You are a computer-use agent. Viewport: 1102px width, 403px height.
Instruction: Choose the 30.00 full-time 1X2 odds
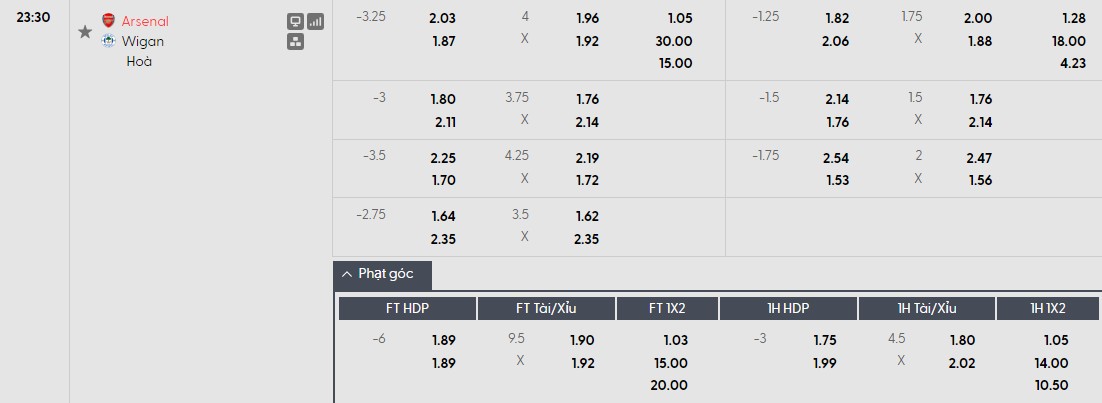674,41
